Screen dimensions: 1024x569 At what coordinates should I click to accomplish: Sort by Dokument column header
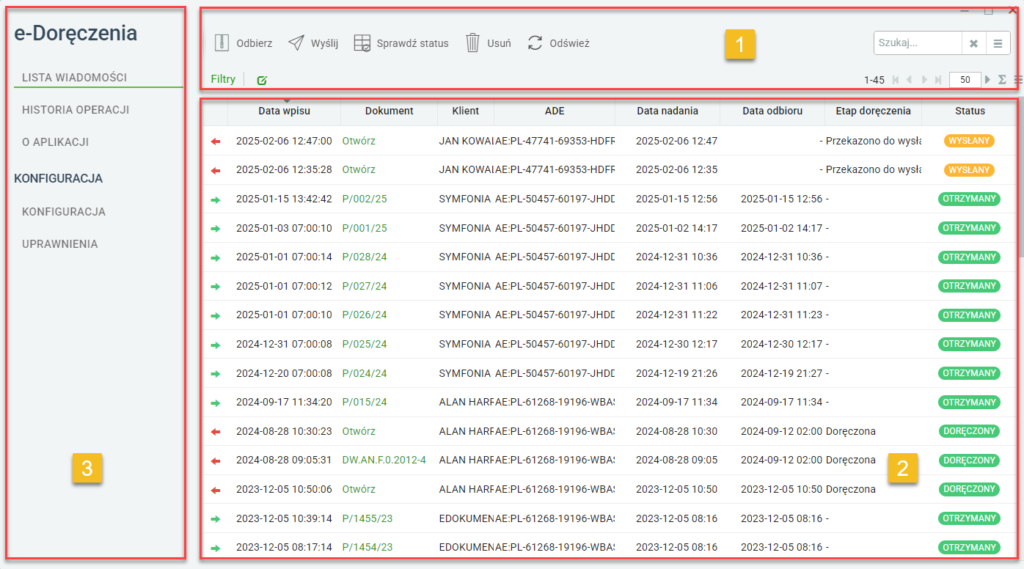click(389, 111)
